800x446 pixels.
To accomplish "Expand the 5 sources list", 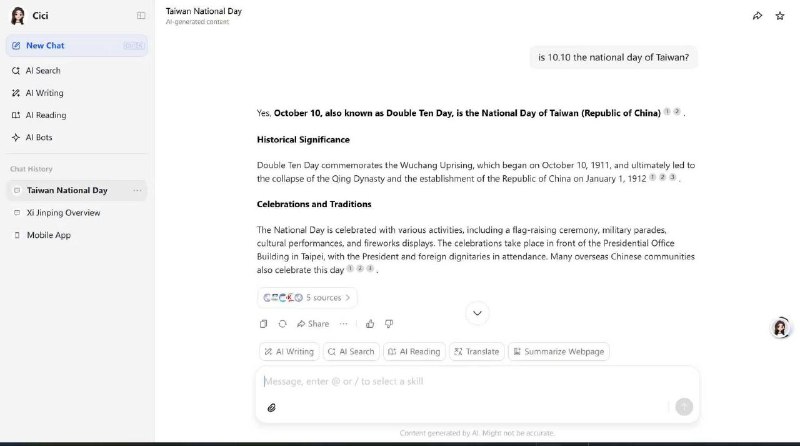I will (307, 298).
